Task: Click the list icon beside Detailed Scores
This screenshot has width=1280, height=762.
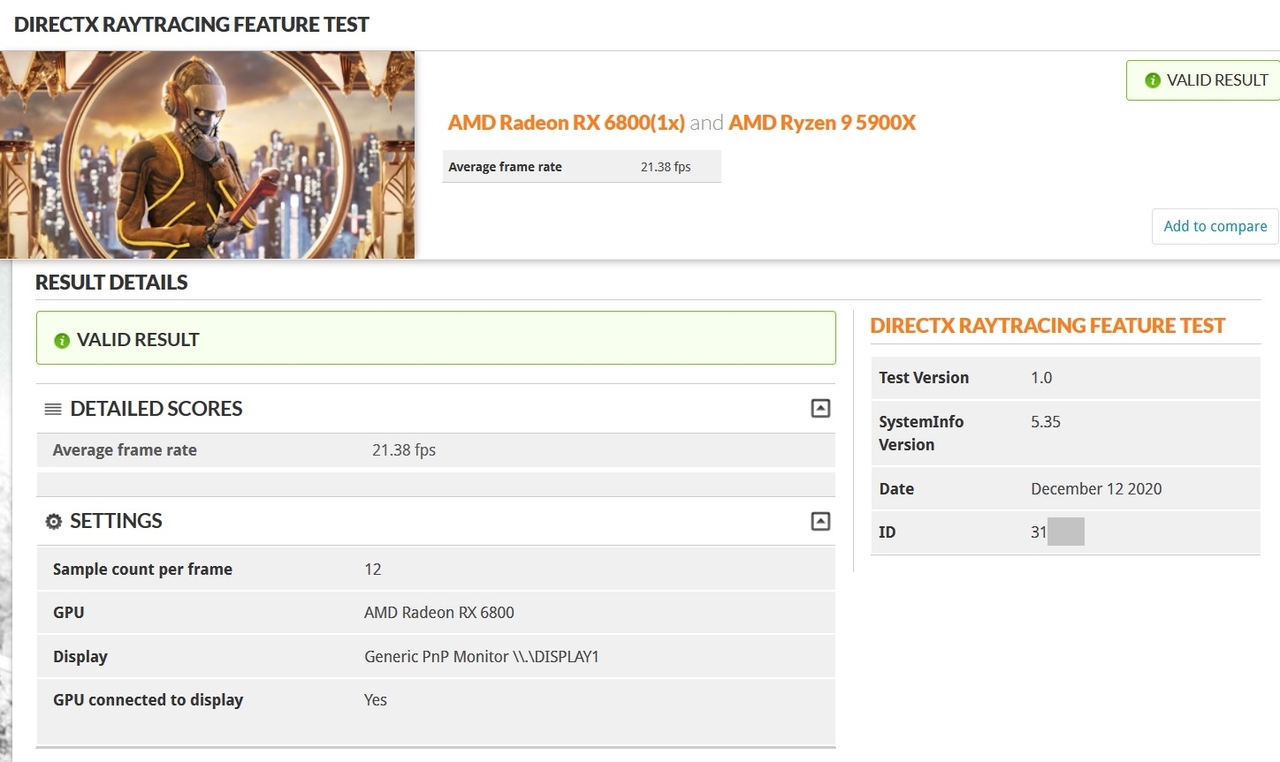Action: [54, 408]
